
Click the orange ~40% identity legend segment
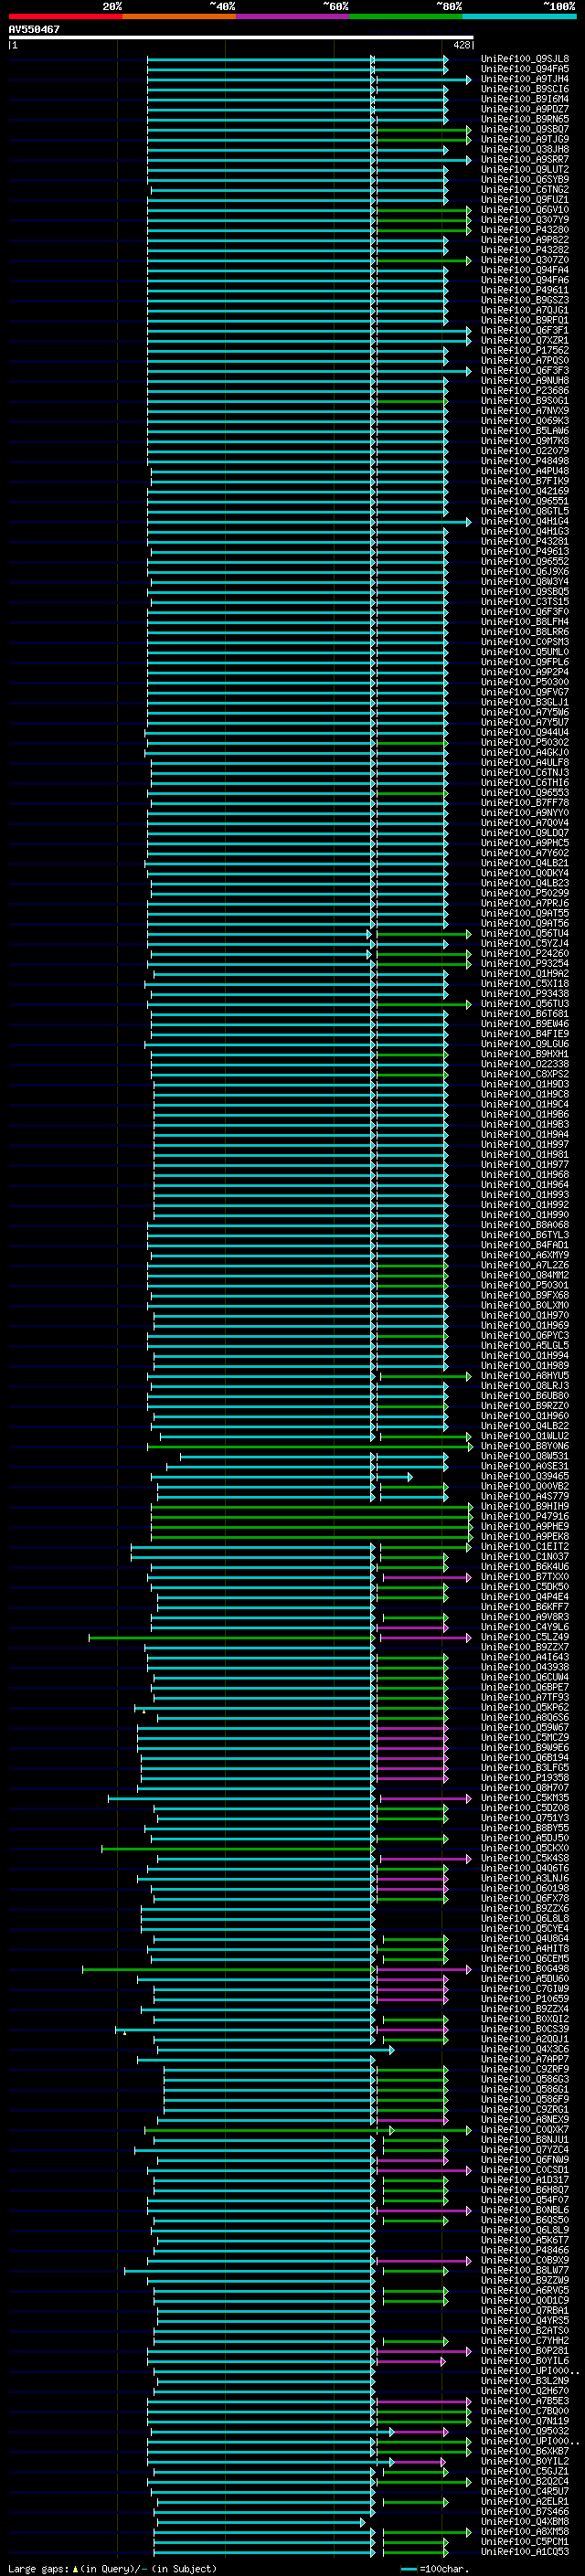click(179, 16)
